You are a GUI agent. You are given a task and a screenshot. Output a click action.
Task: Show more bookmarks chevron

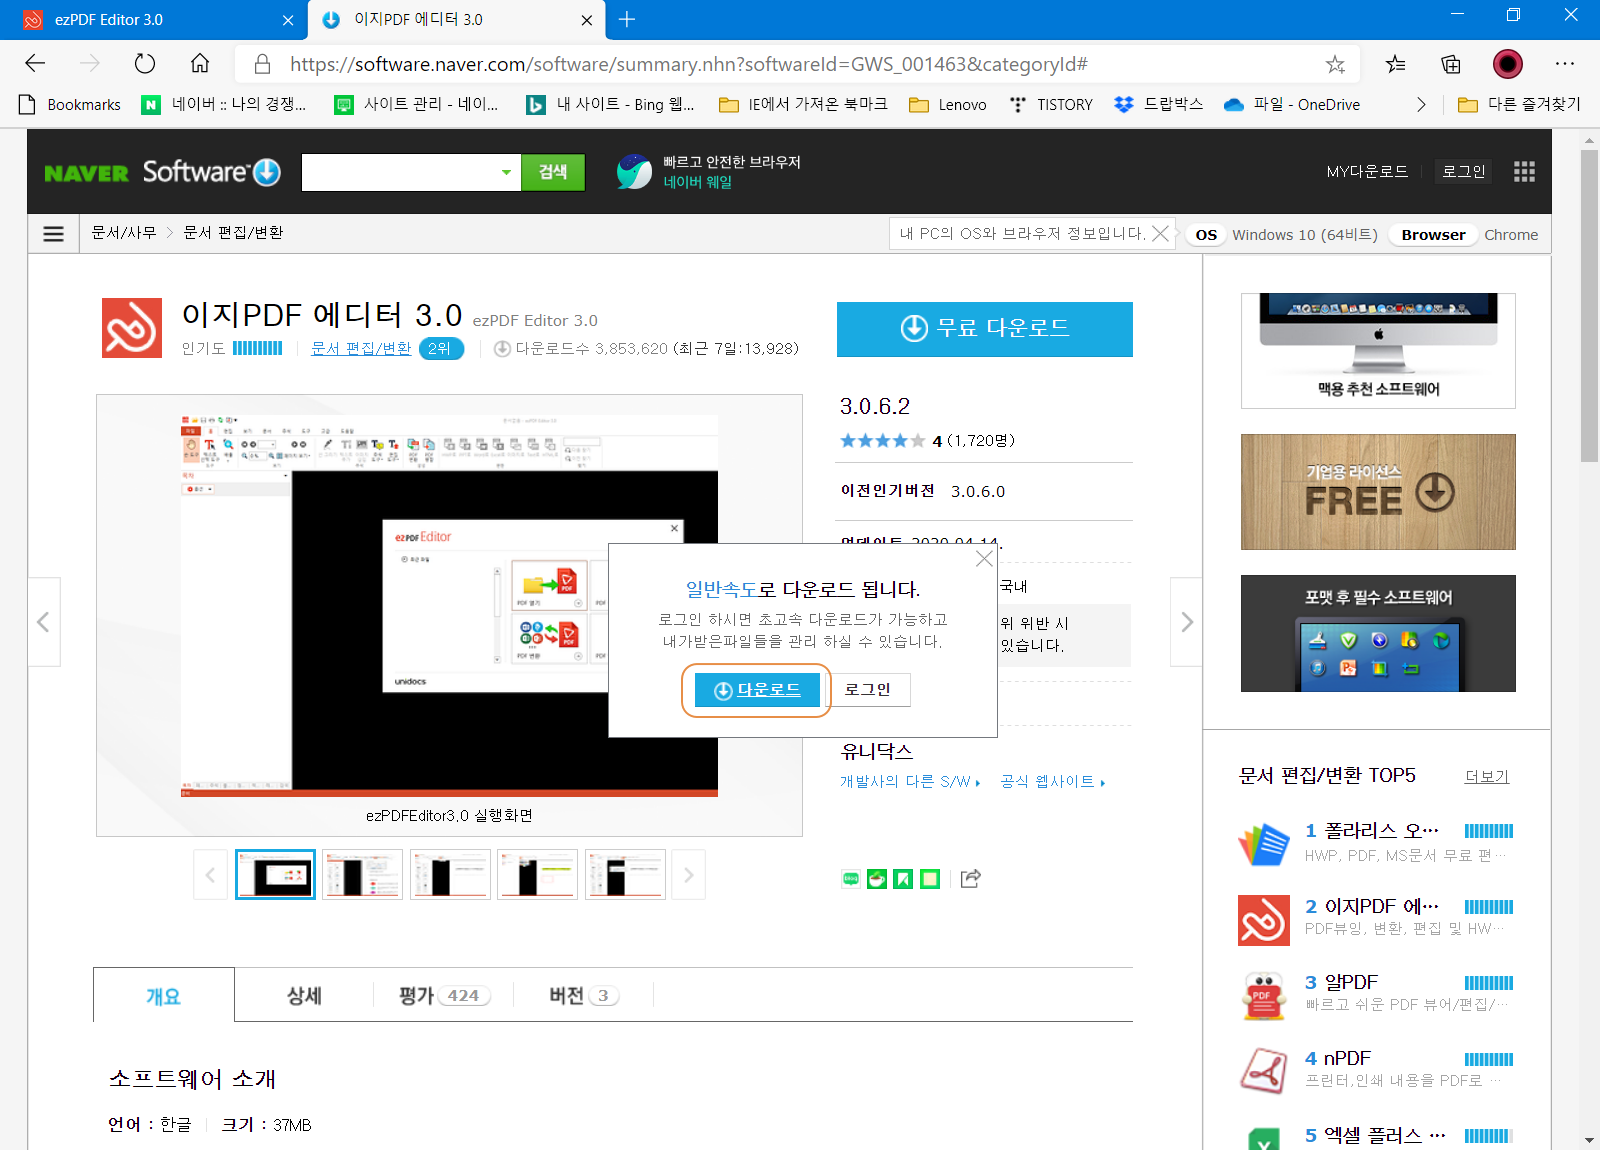[1421, 104]
